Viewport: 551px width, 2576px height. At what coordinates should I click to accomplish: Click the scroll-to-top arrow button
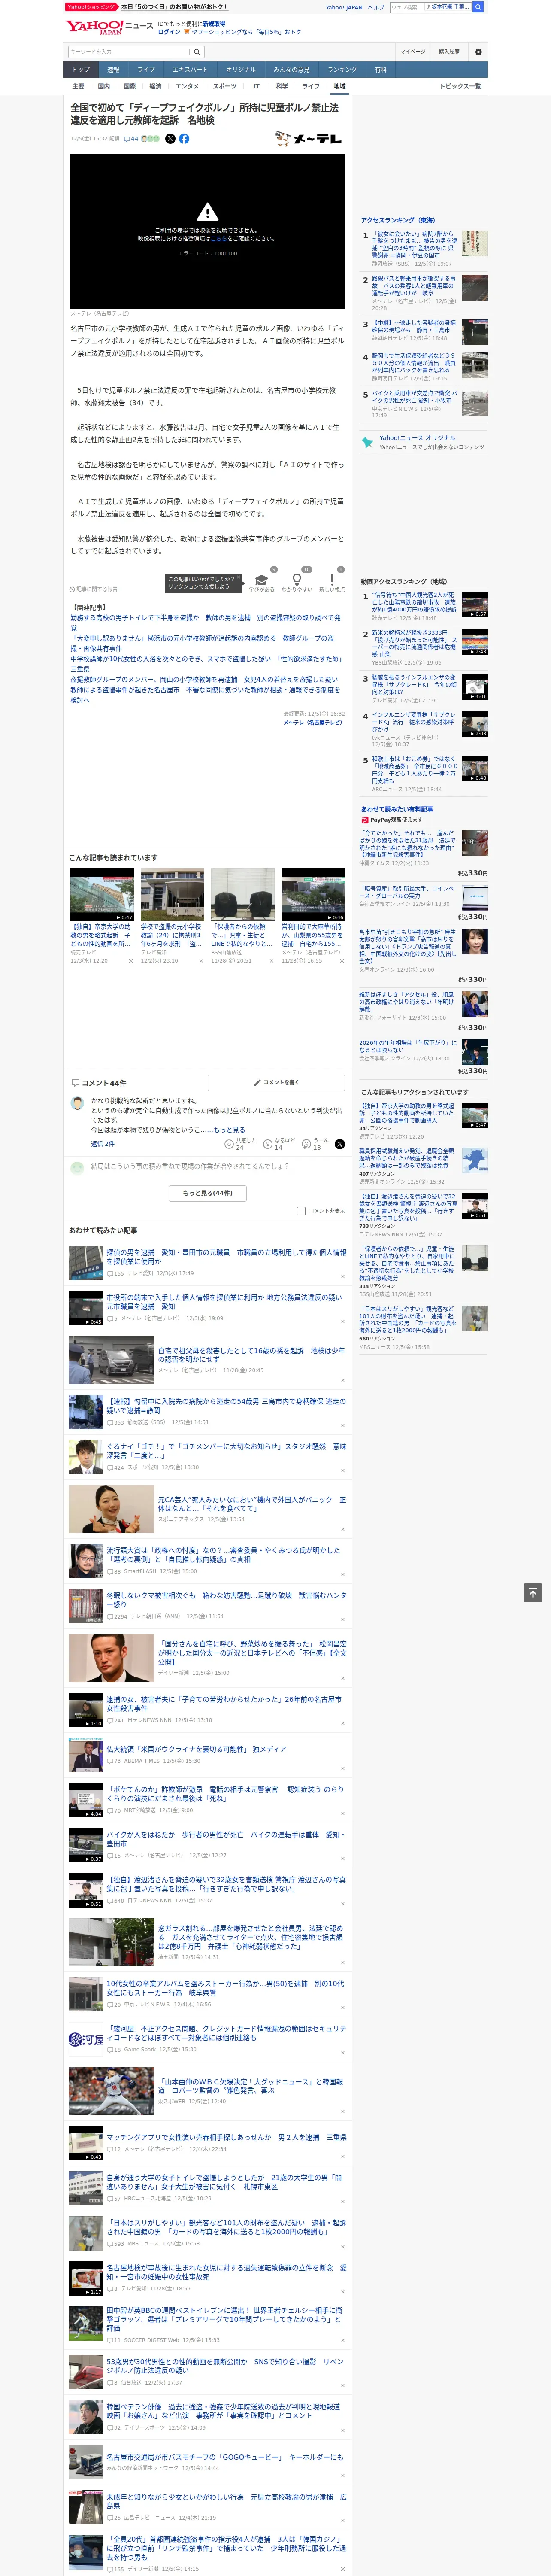533,1593
